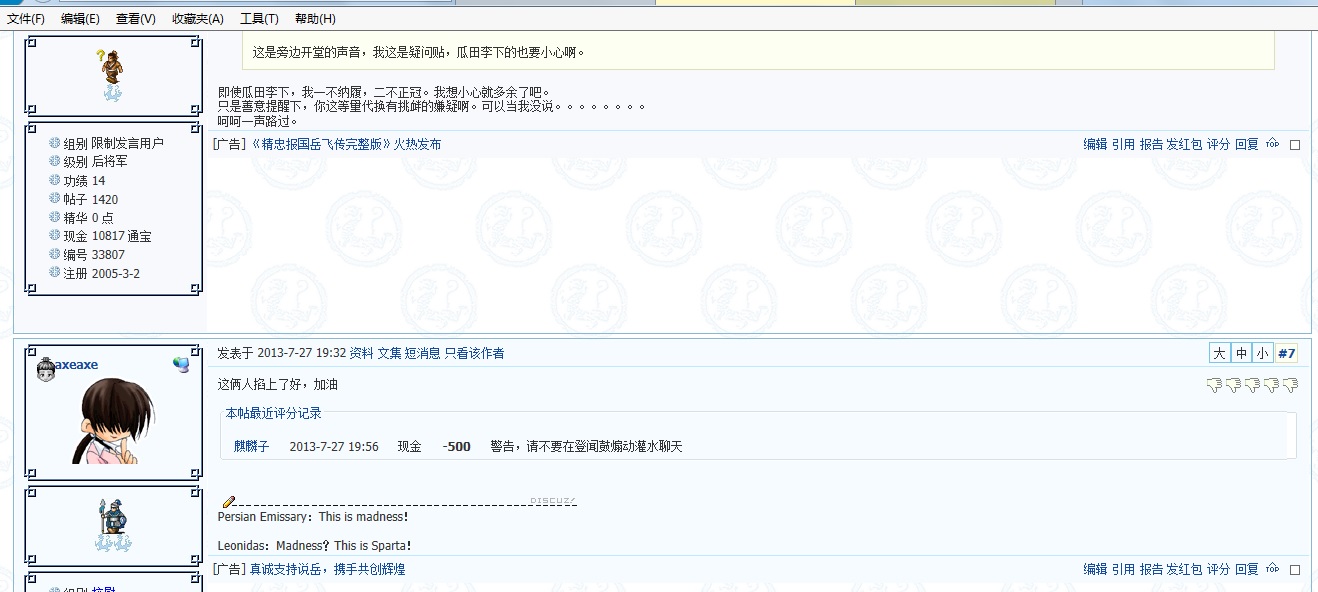Click the third thumbs-down icon in post #7
The image size is (1318, 592).
[1253, 385]
